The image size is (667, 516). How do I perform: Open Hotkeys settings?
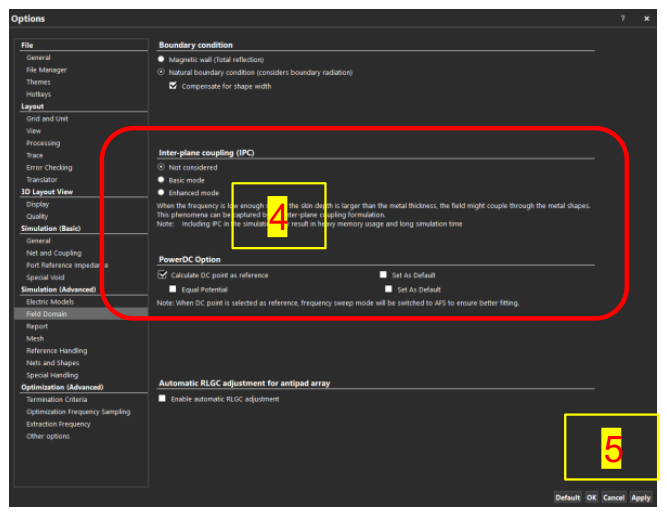(38, 94)
